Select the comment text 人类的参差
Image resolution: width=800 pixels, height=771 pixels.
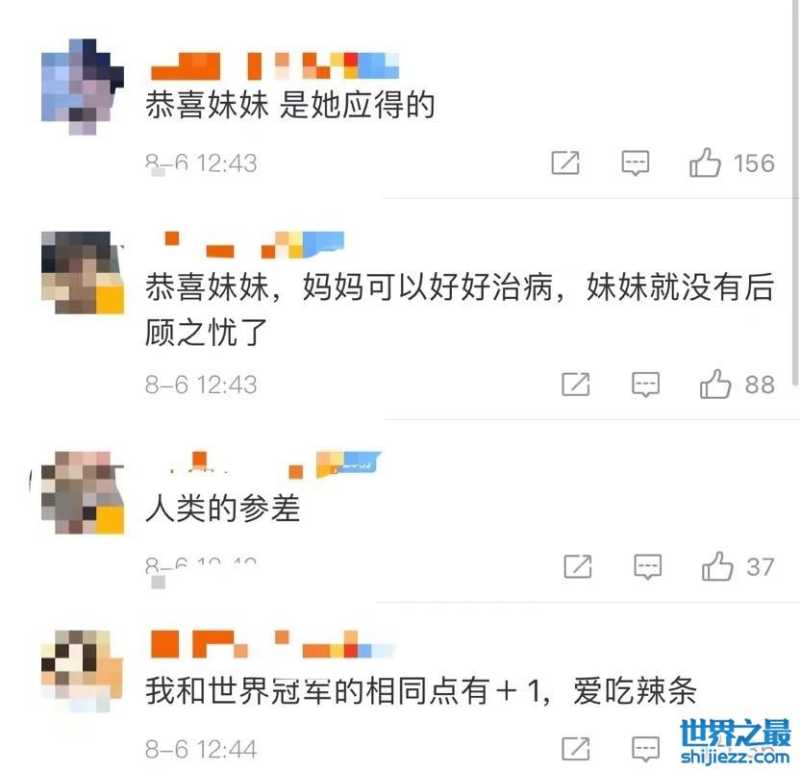coord(223,508)
